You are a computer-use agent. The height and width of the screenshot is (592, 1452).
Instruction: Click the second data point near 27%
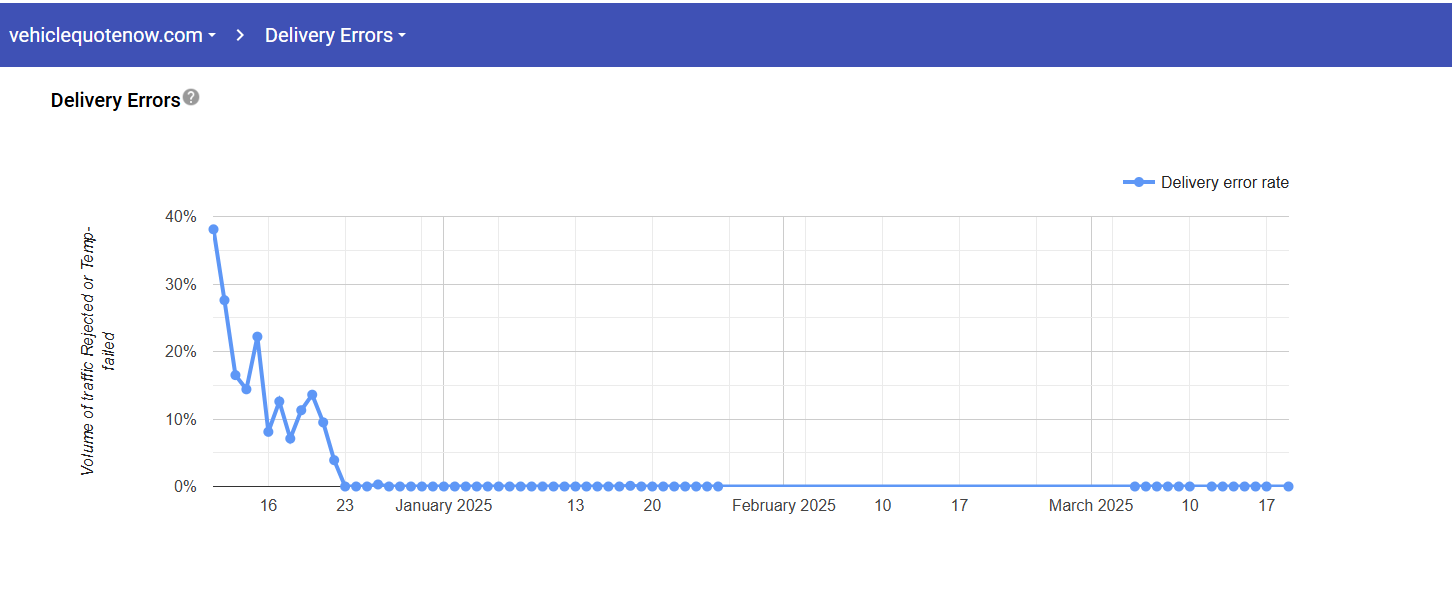click(224, 300)
